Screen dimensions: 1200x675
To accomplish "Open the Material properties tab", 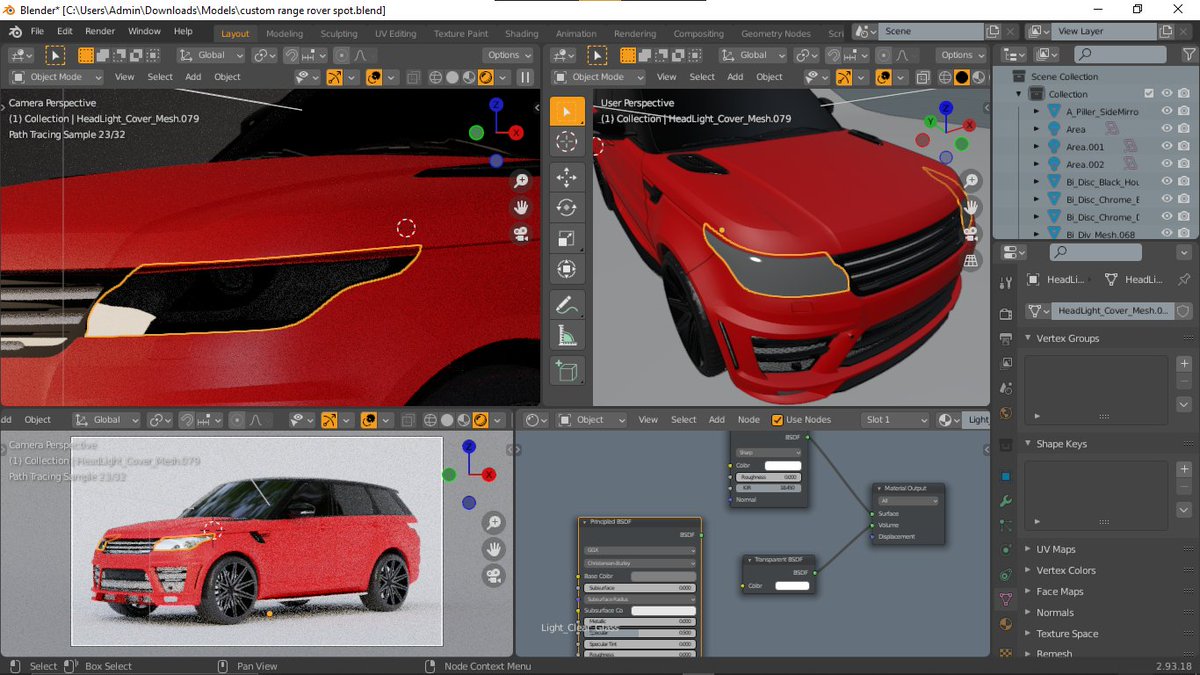I will [1006, 623].
